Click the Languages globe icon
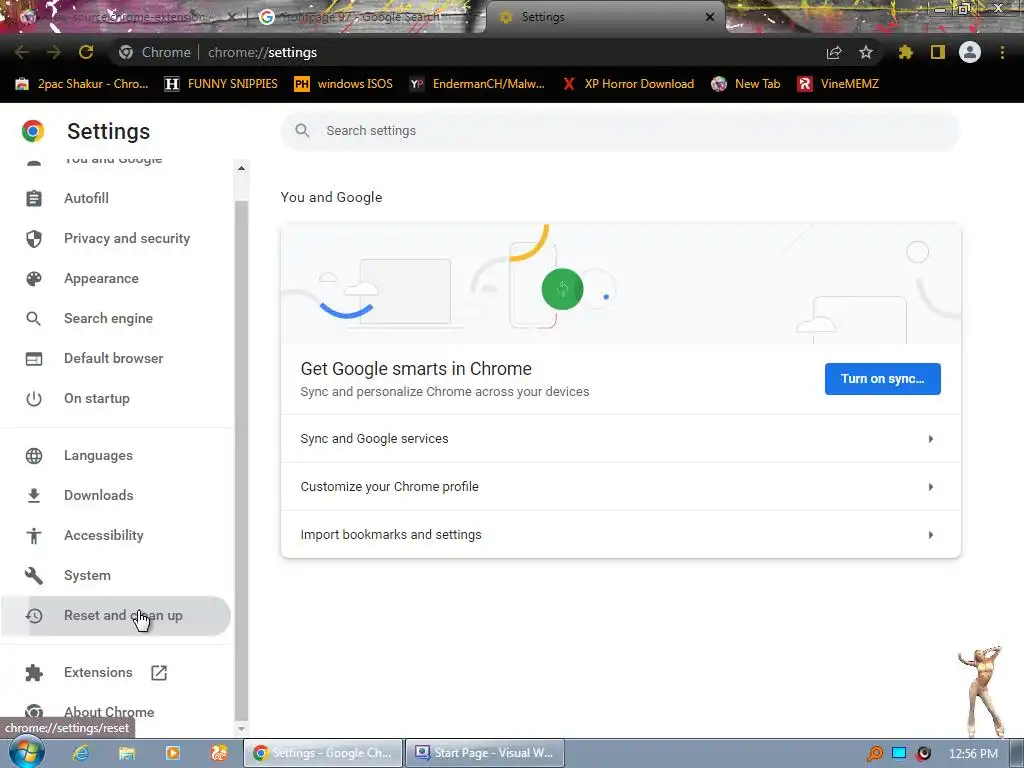 (34, 456)
